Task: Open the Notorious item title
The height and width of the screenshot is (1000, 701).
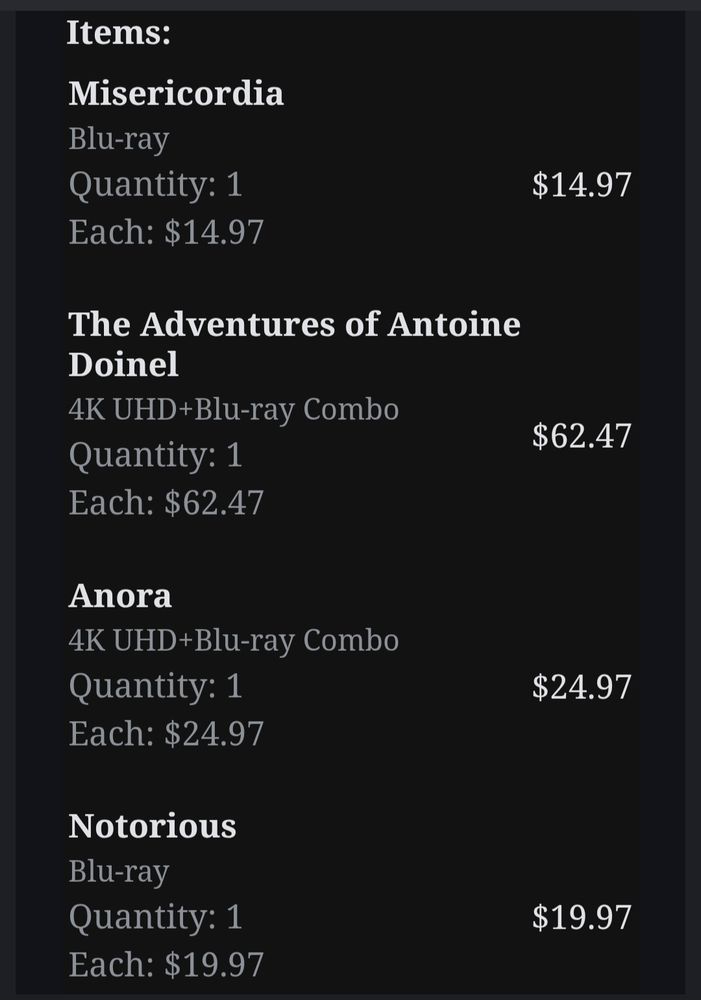Action: [152, 826]
